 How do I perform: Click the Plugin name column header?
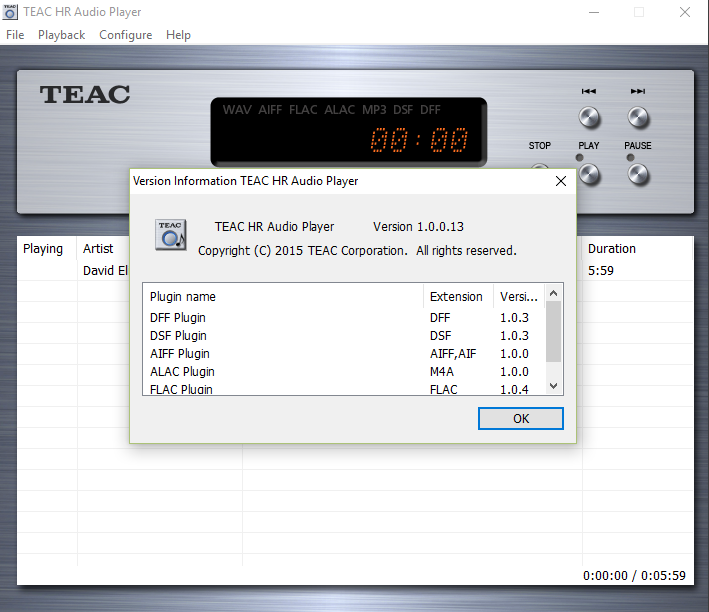[x=284, y=297]
